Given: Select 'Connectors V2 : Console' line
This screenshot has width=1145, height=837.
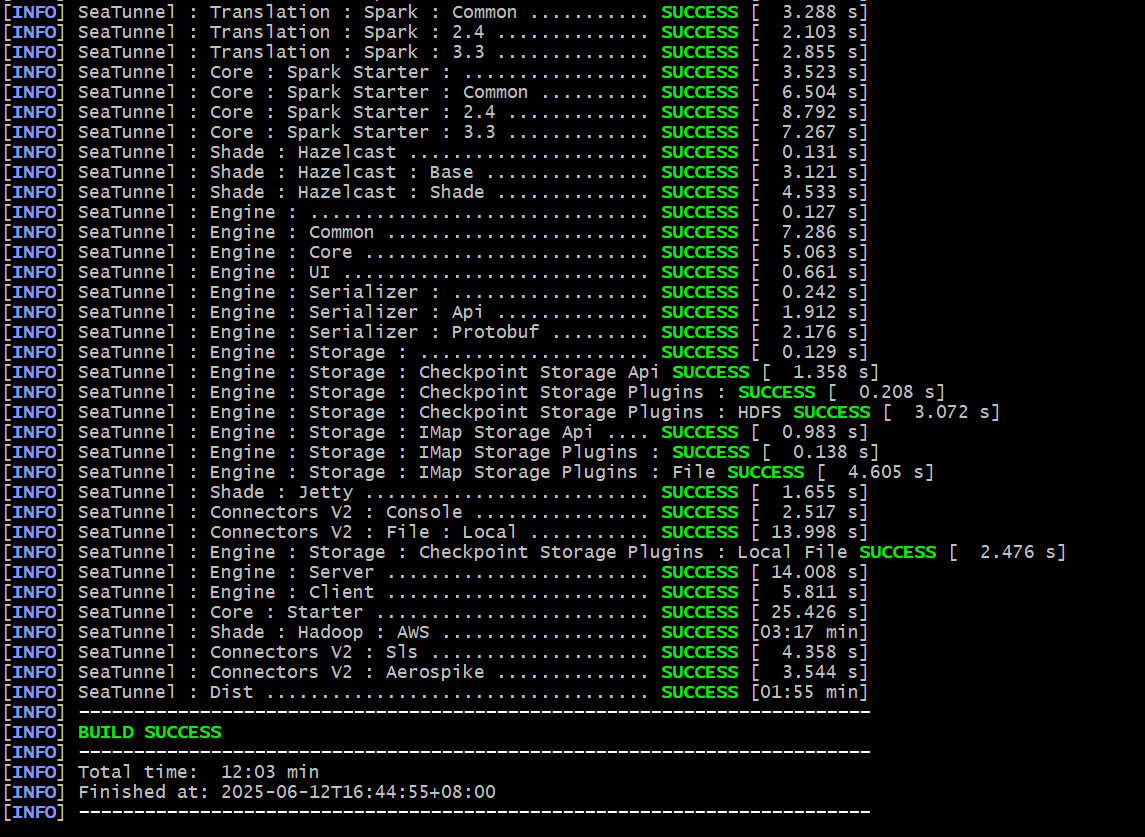Looking at the screenshot, I should (x=435, y=512).
